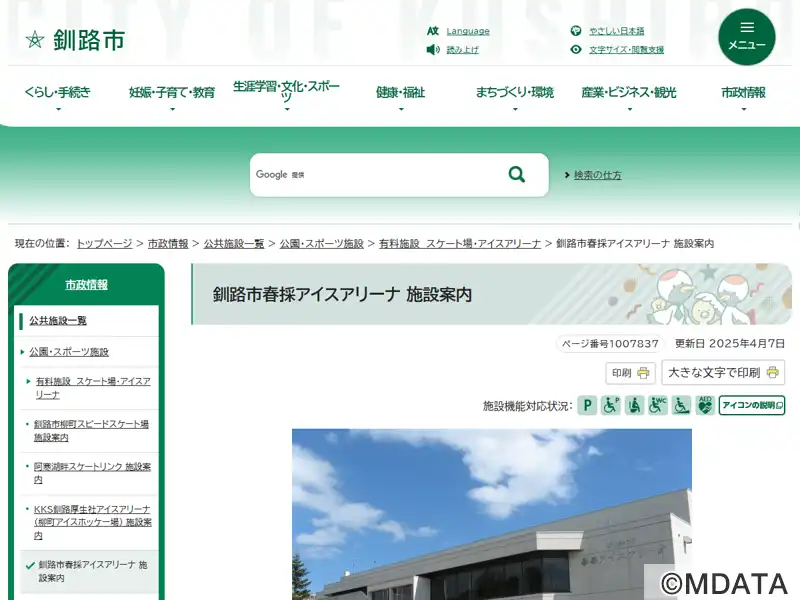Screen dimensions: 800x600
Task: Go to トップページ in the breadcrumb
Action: [x=104, y=243]
